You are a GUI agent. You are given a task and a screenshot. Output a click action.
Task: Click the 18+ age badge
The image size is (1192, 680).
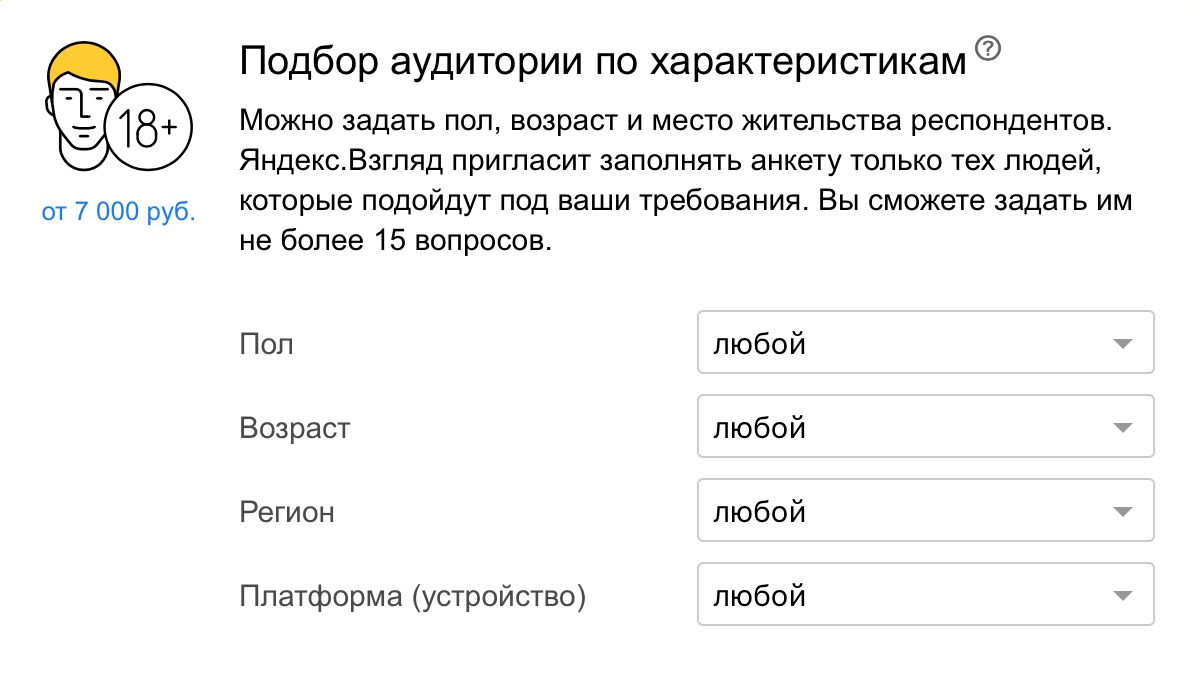[147, 128]
